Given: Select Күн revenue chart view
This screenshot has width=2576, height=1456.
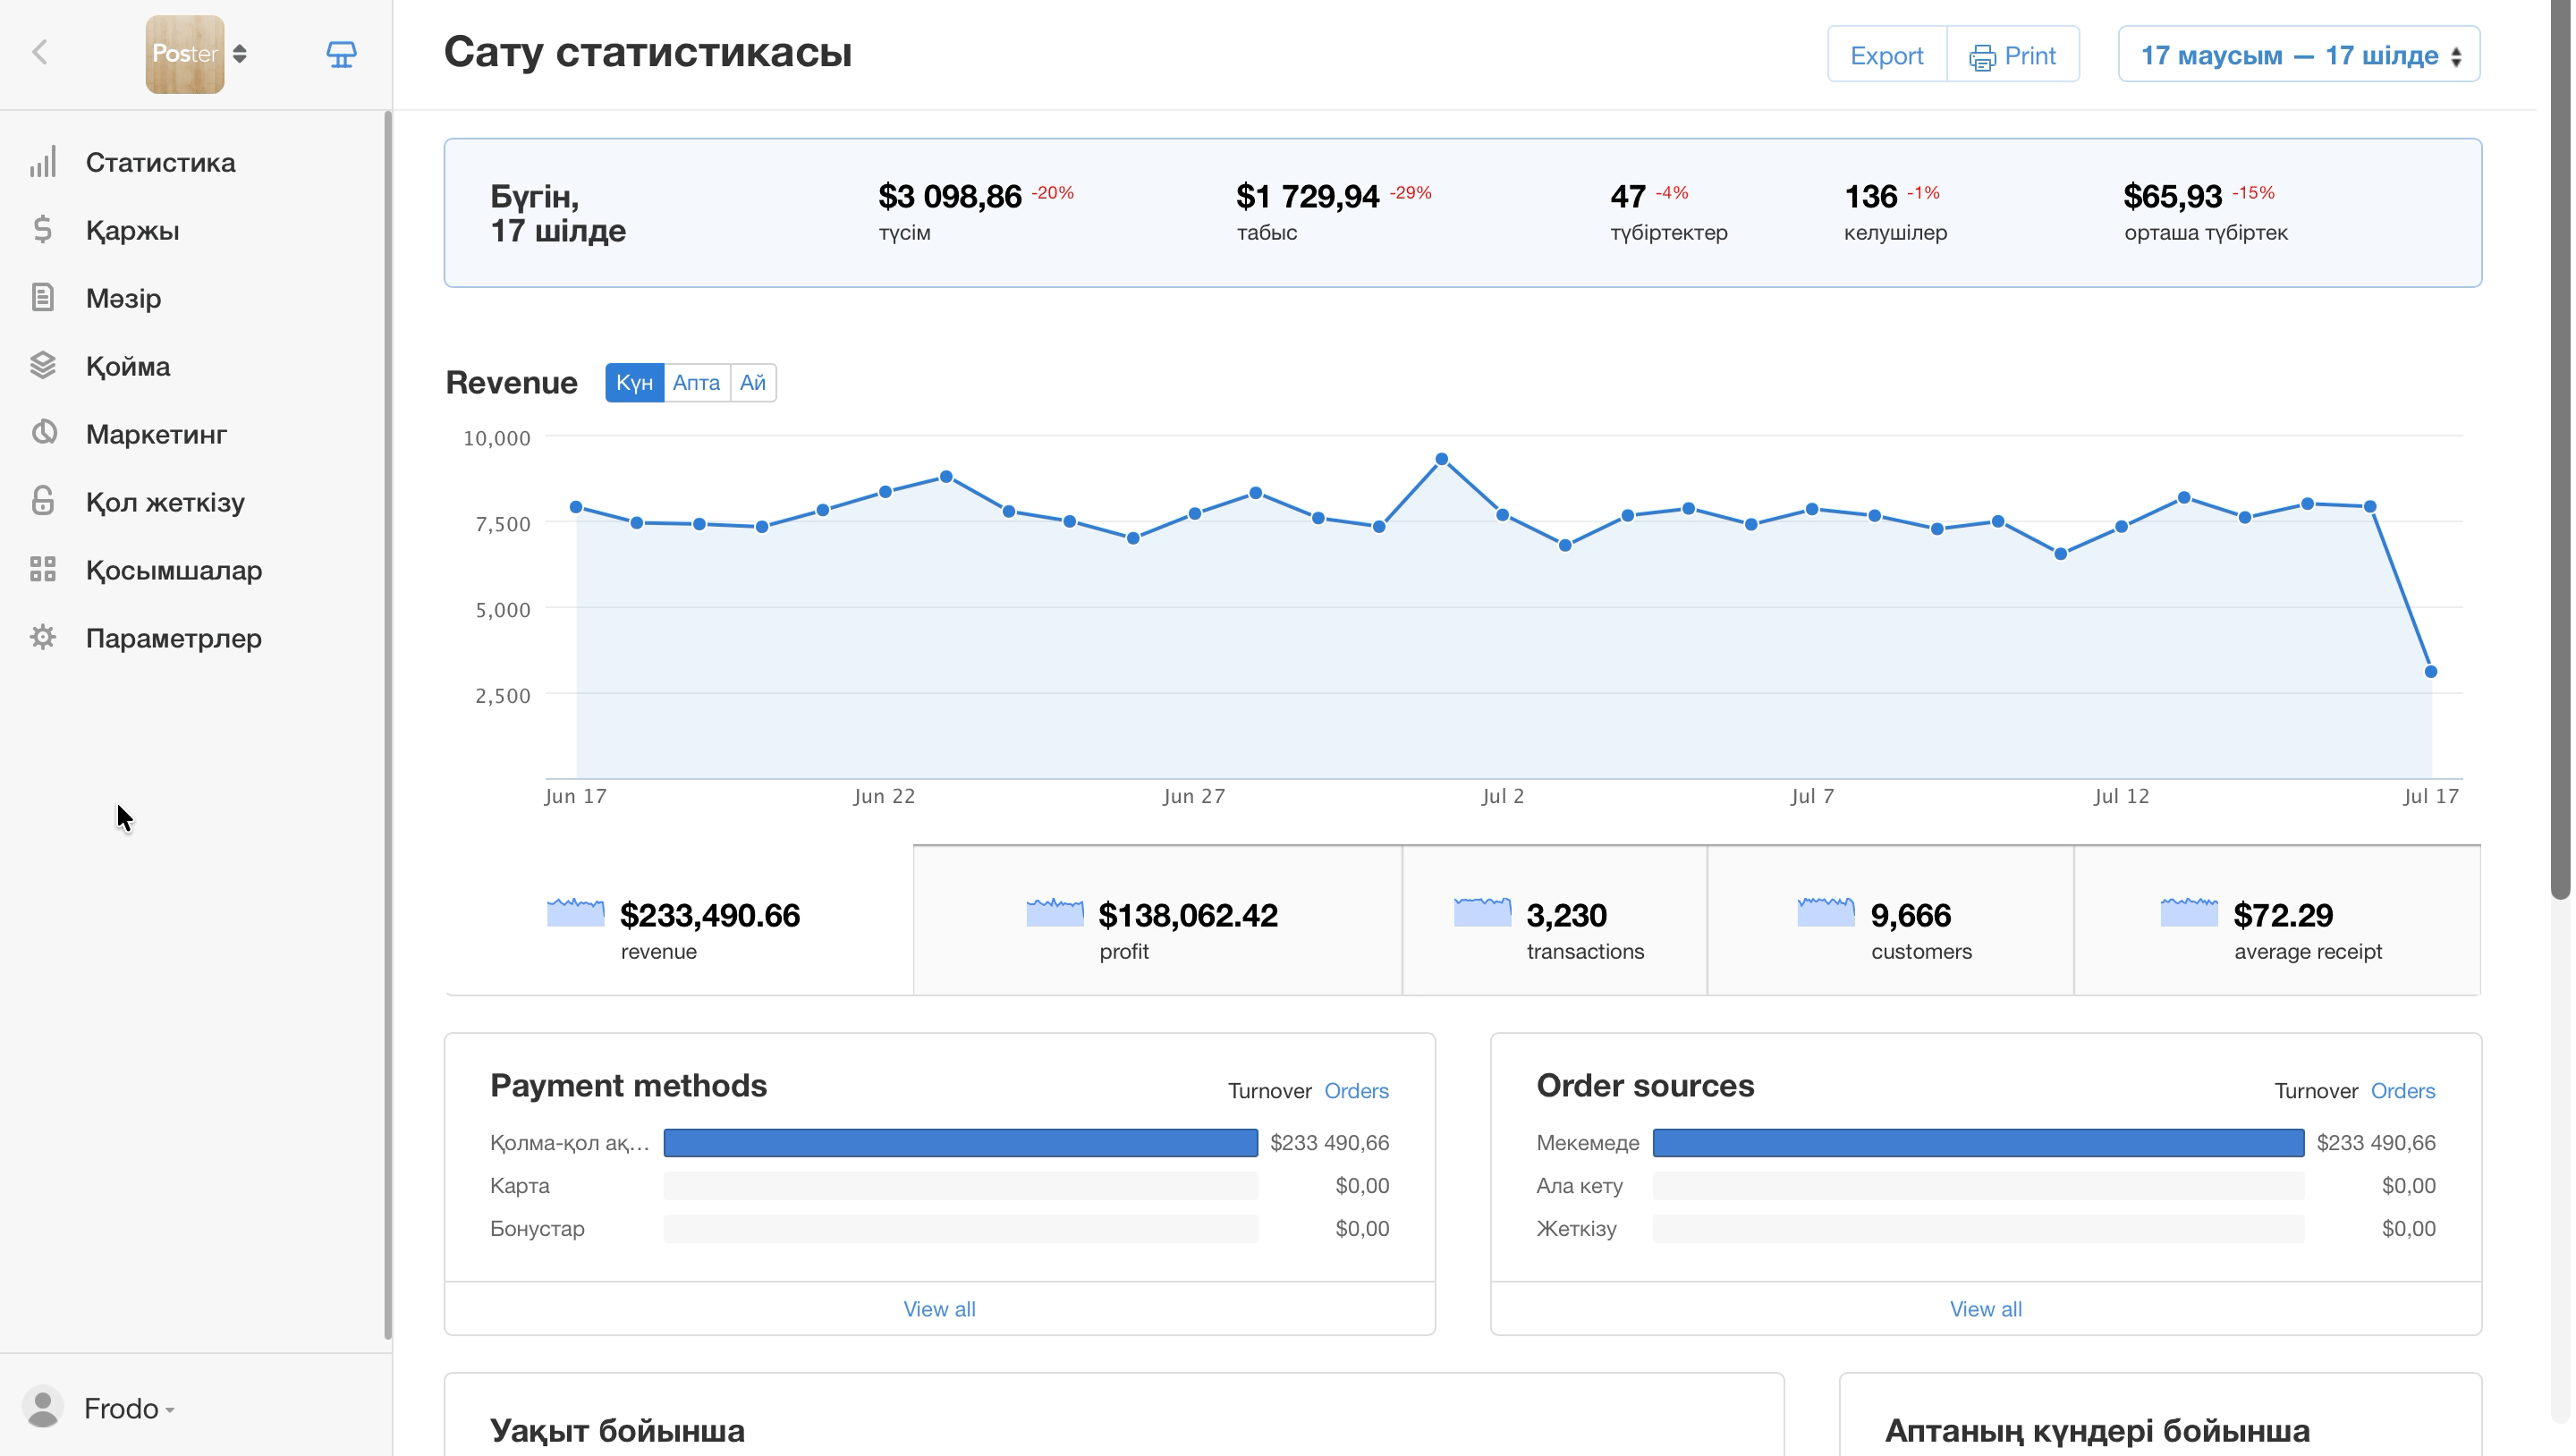Looking at the screenshot, I should 634,383.
